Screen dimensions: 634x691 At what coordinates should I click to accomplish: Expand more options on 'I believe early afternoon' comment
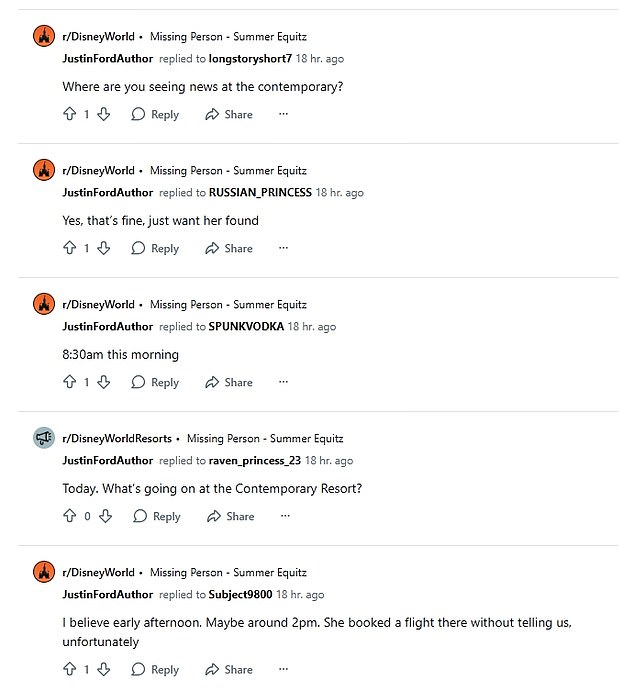coord(284,670)
